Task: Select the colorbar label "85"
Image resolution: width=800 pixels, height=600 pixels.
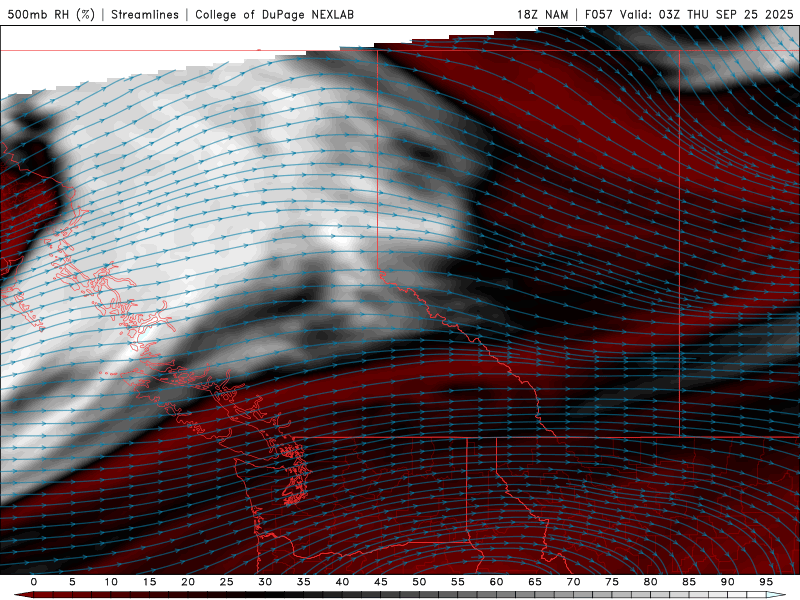Action: click(x=689, y=582)
